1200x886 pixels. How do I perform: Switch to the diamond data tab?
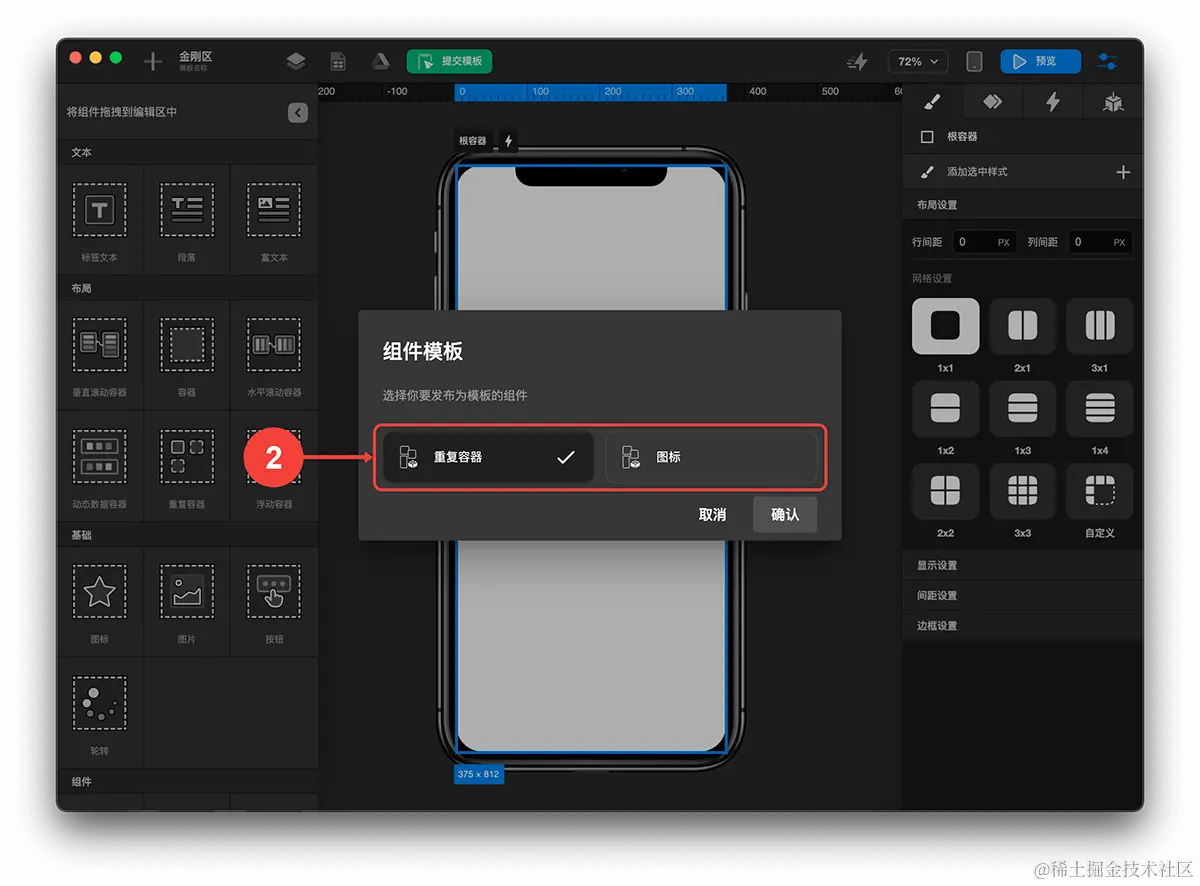992,102
